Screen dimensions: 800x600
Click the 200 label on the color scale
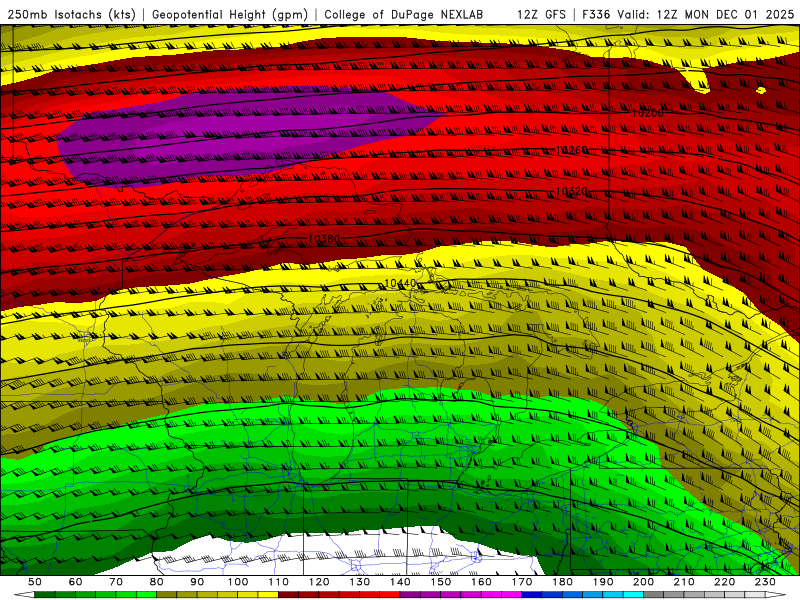pos(643,582)
